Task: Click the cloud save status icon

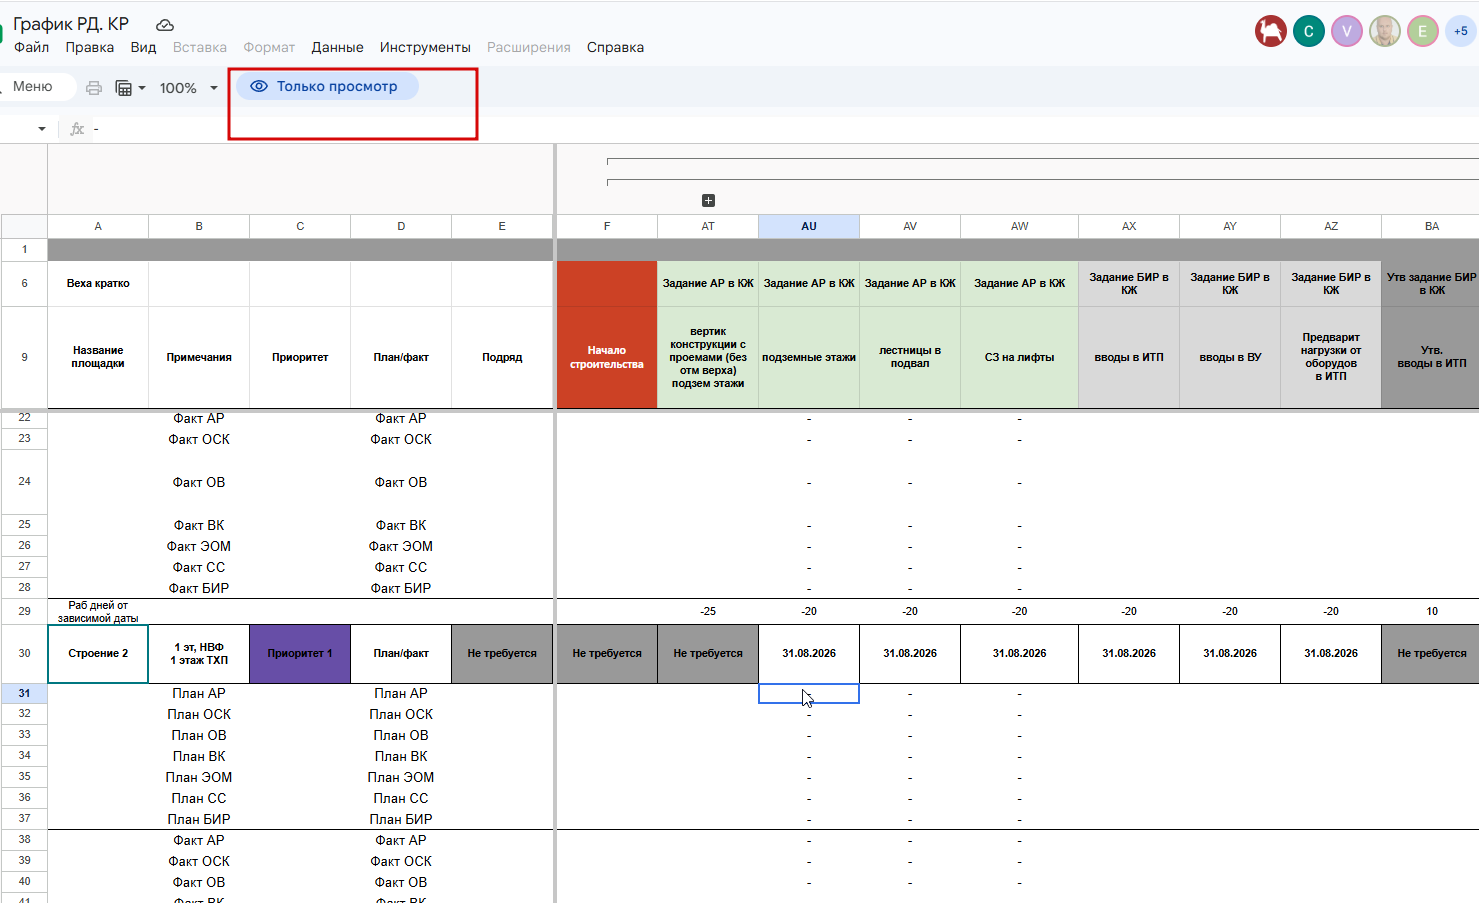Action: [165, 25]
